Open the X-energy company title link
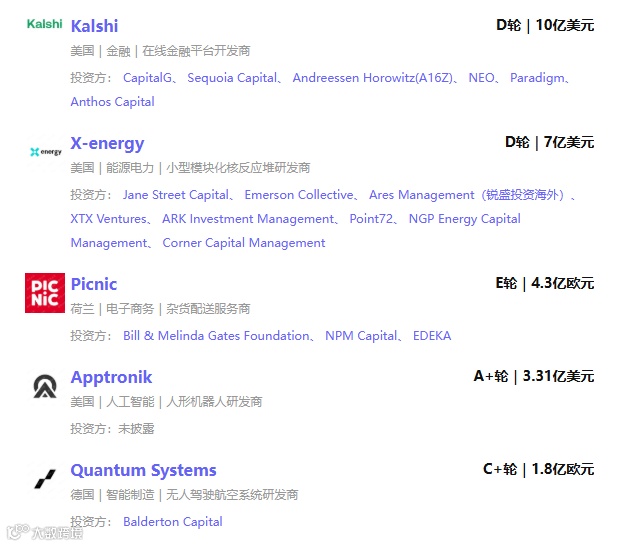626x546 pixels. (107, 143)
